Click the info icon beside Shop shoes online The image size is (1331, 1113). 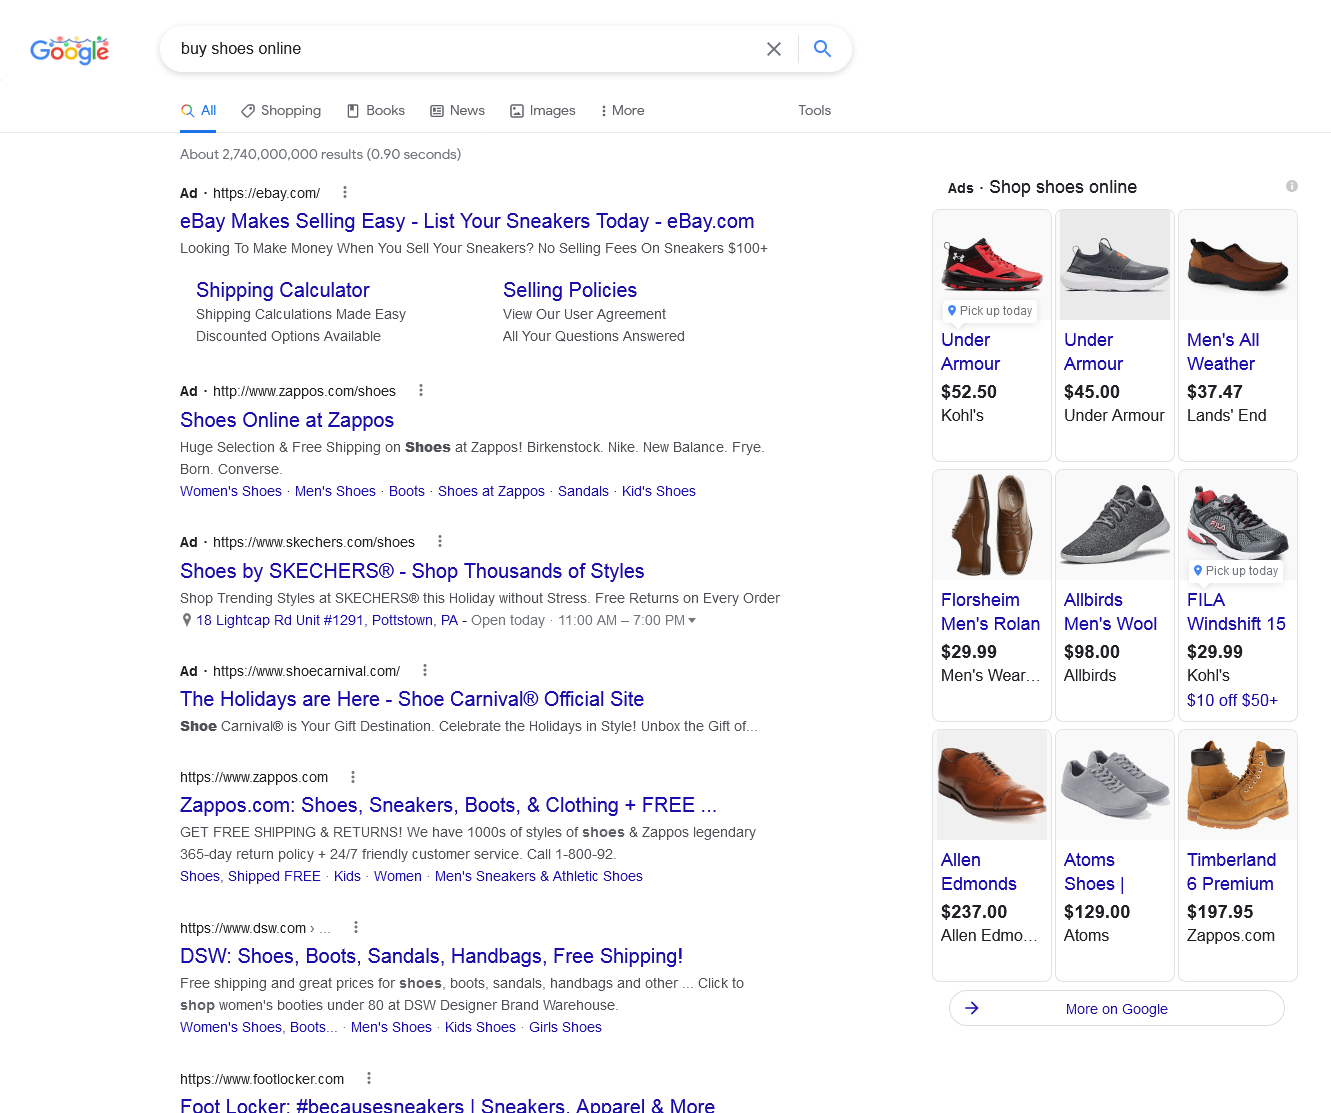(x=1291, y=186)
